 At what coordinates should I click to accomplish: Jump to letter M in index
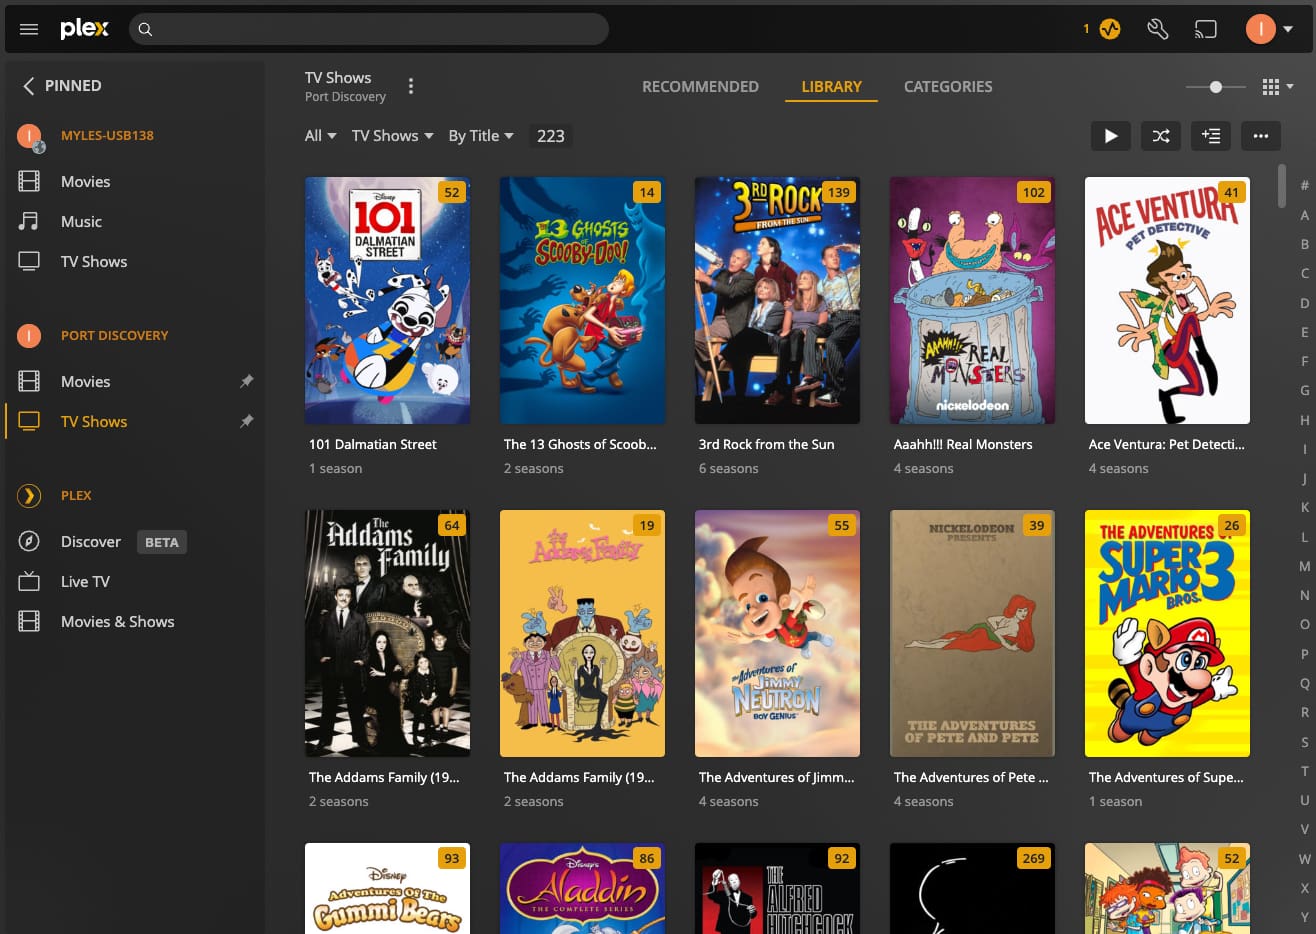click(1304, 566)
